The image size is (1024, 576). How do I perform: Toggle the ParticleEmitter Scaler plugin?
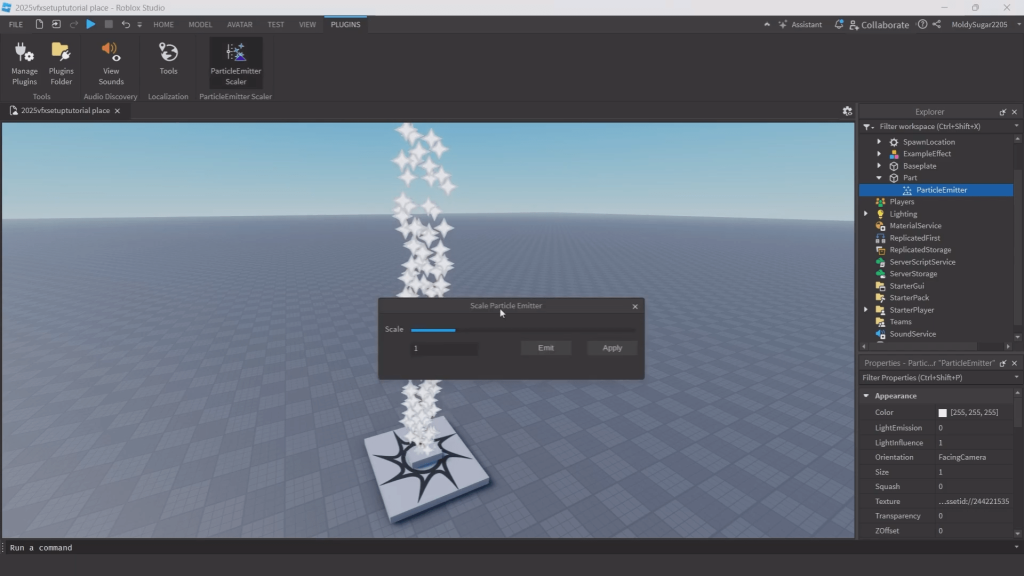click(236, 63)
